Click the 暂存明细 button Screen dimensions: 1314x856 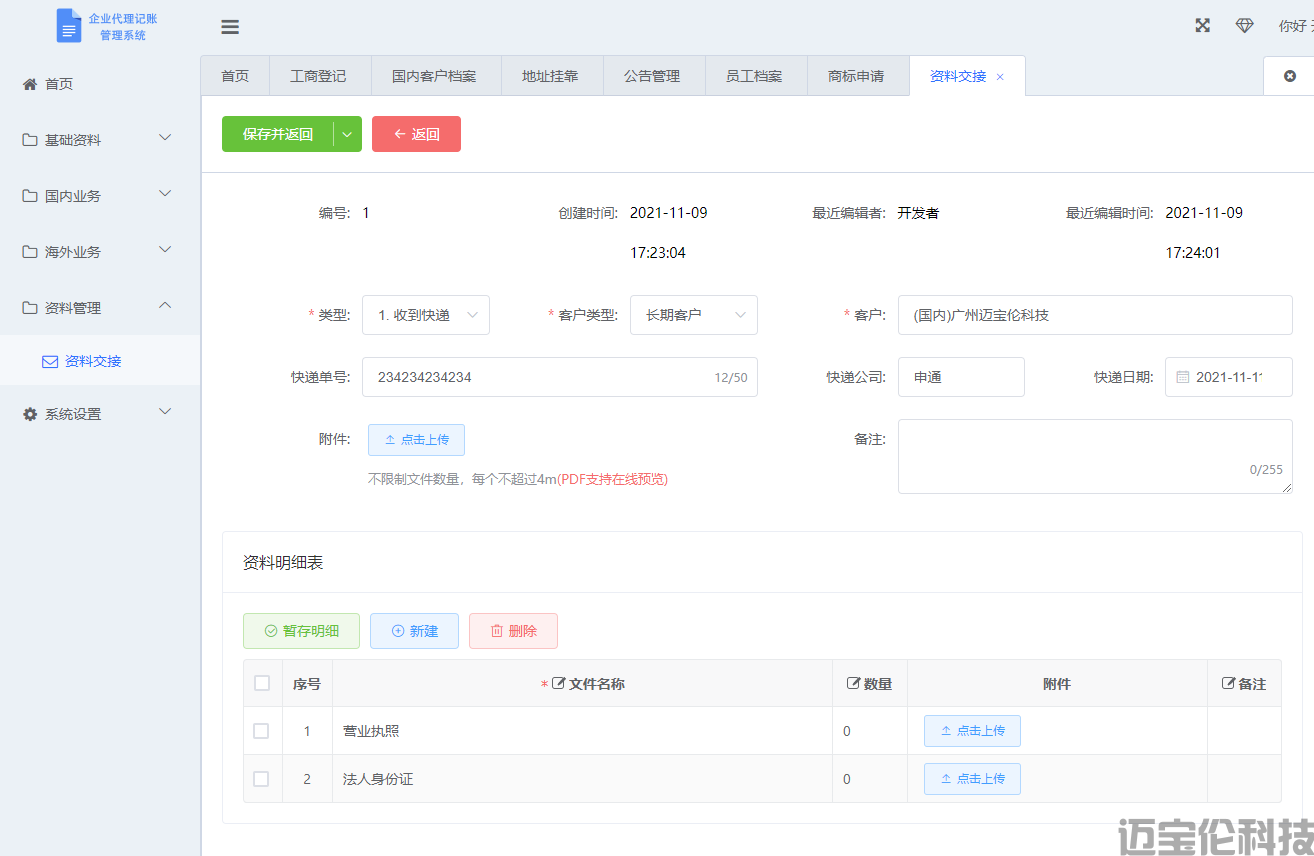click(x=301, y=631)
